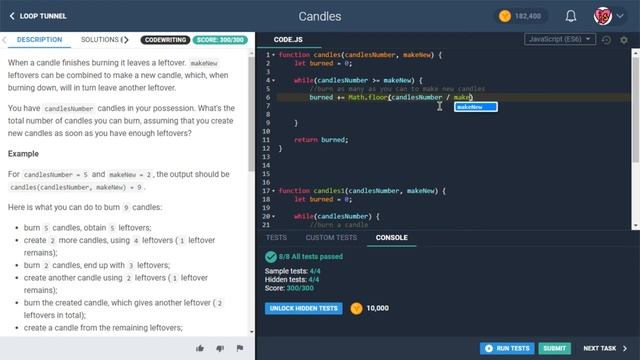Collapse the while loop on line 20
This screenshot has height=360, width=640.
point(273,216)
